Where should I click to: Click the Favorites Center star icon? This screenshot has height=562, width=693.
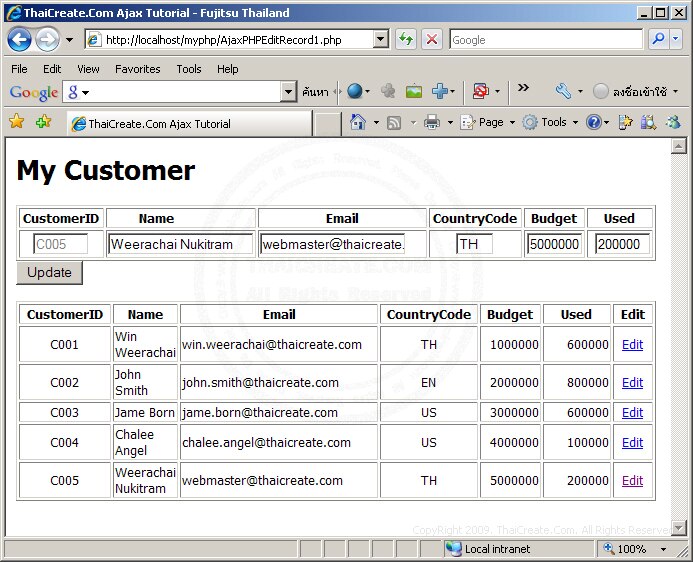tap(16, 122)
